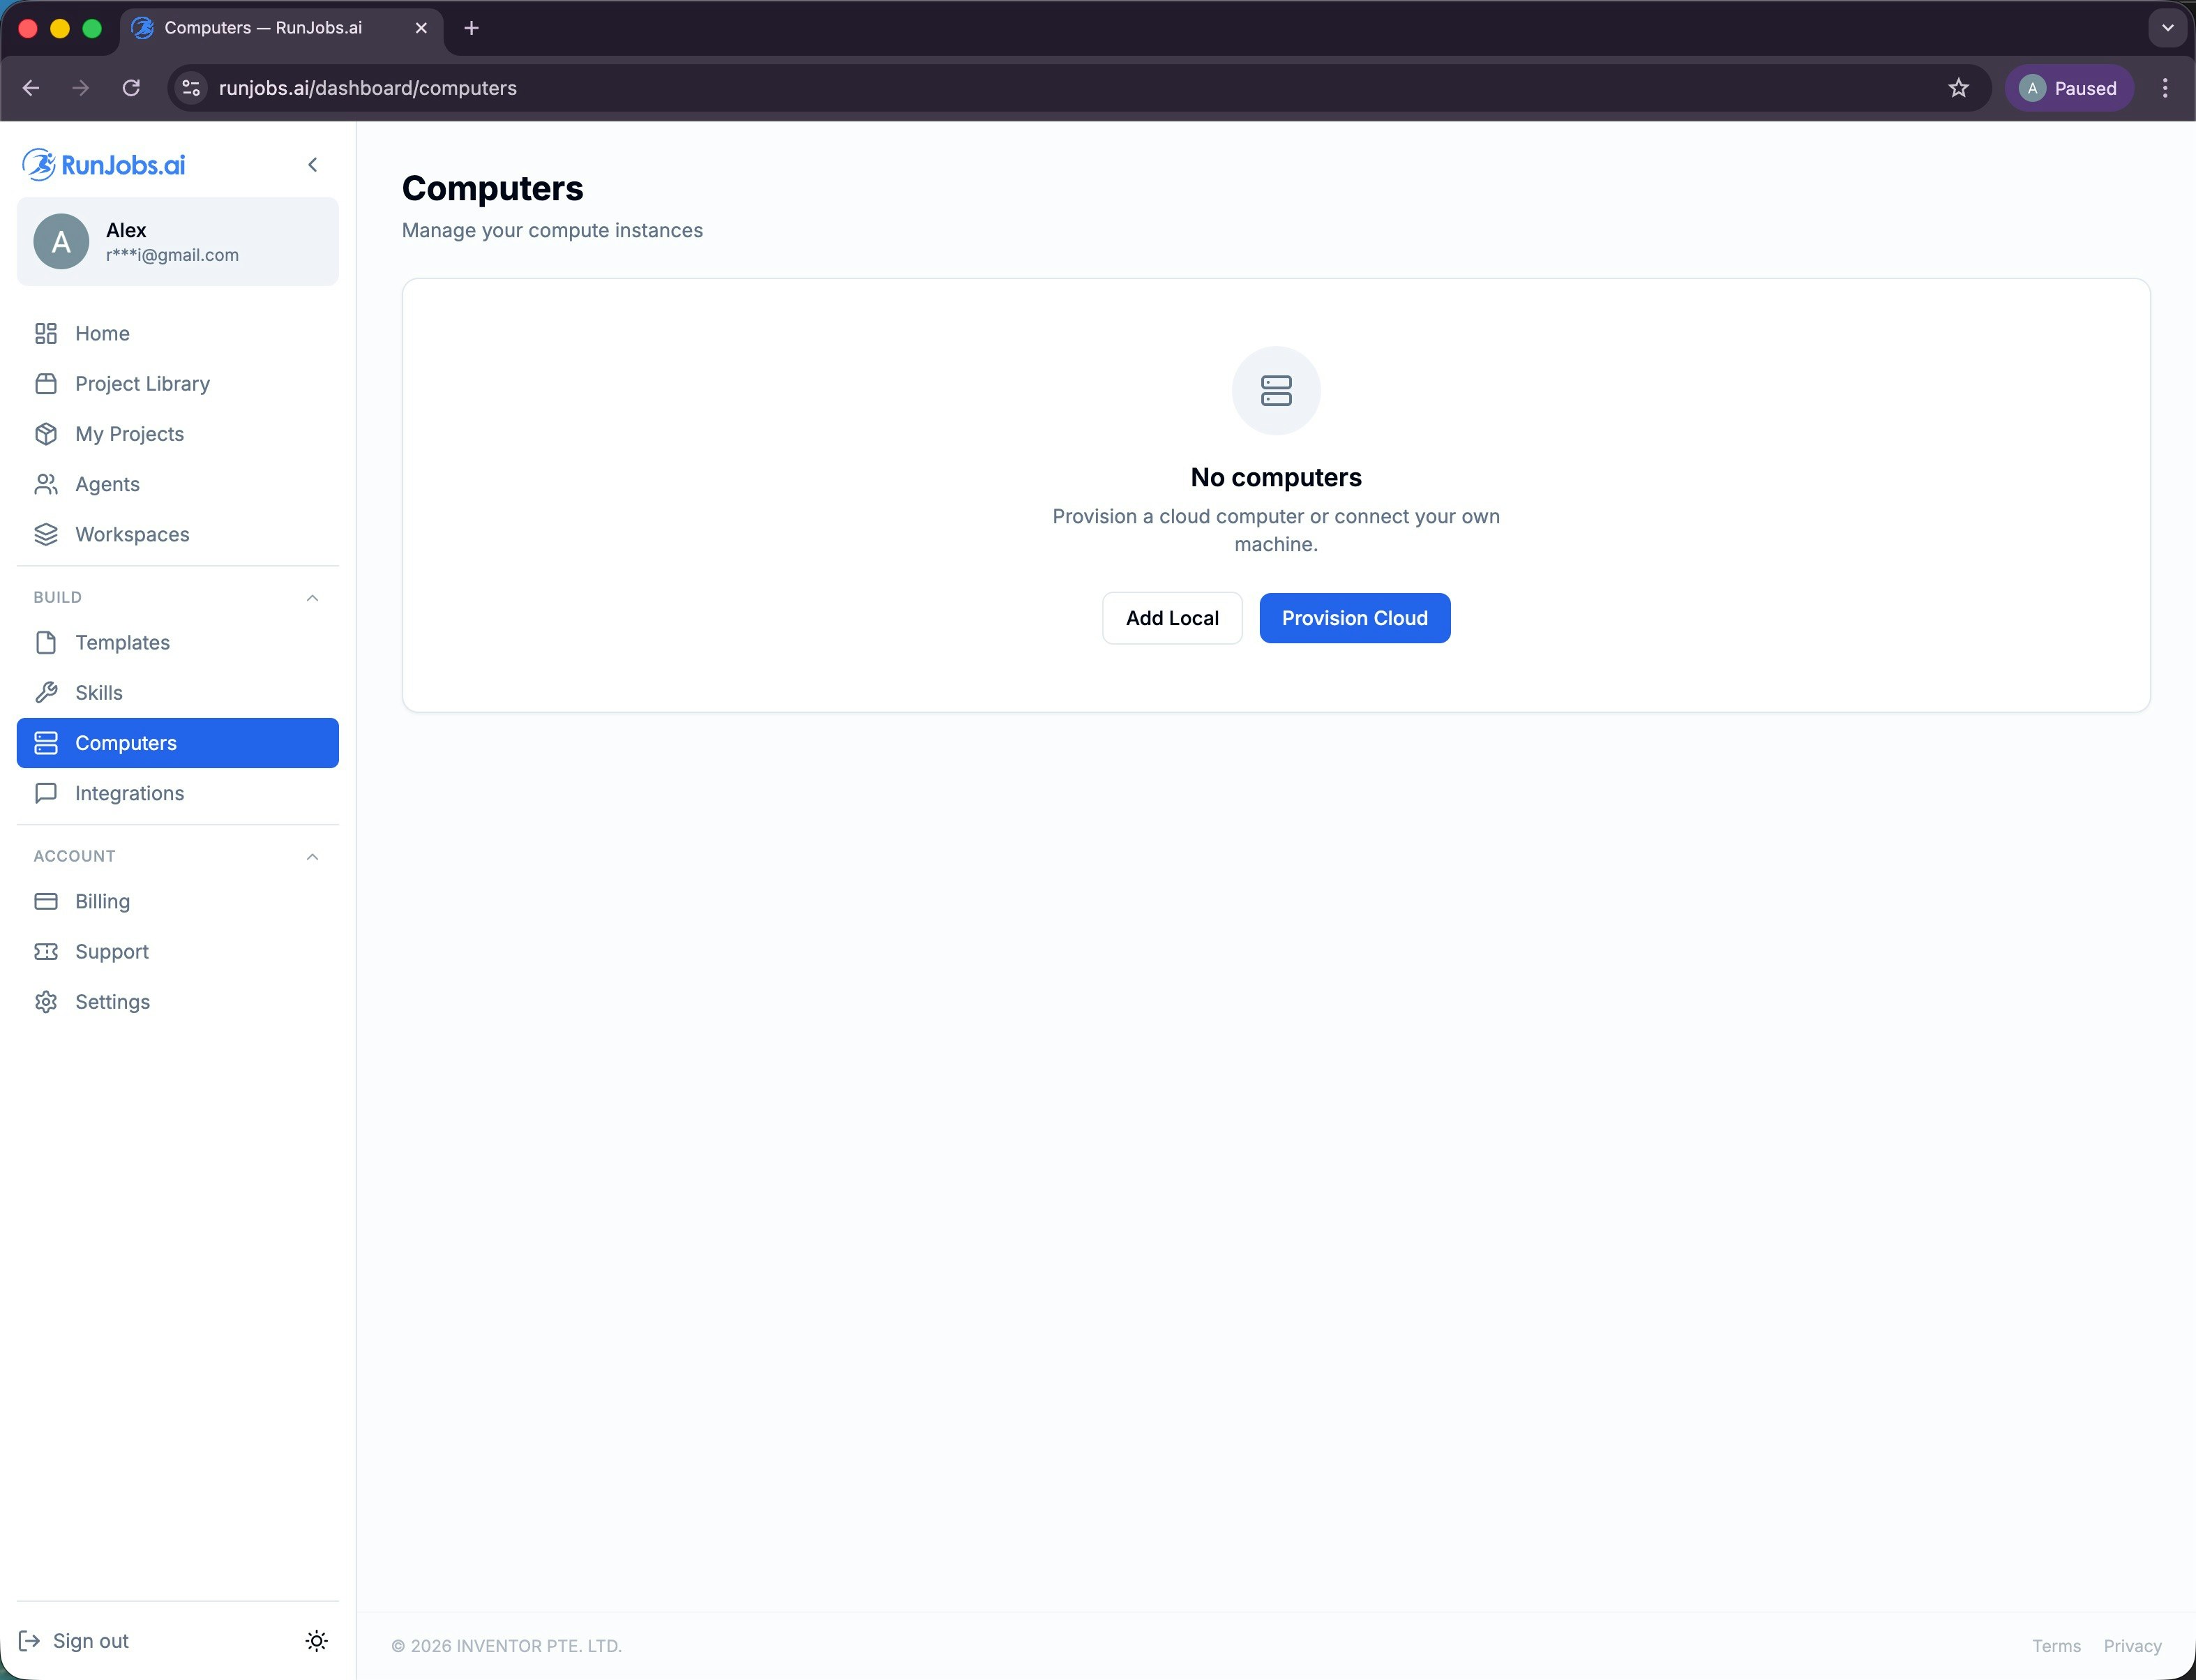
Task: Collapse the ACCOUNT section
Action: tap(312, 857)
